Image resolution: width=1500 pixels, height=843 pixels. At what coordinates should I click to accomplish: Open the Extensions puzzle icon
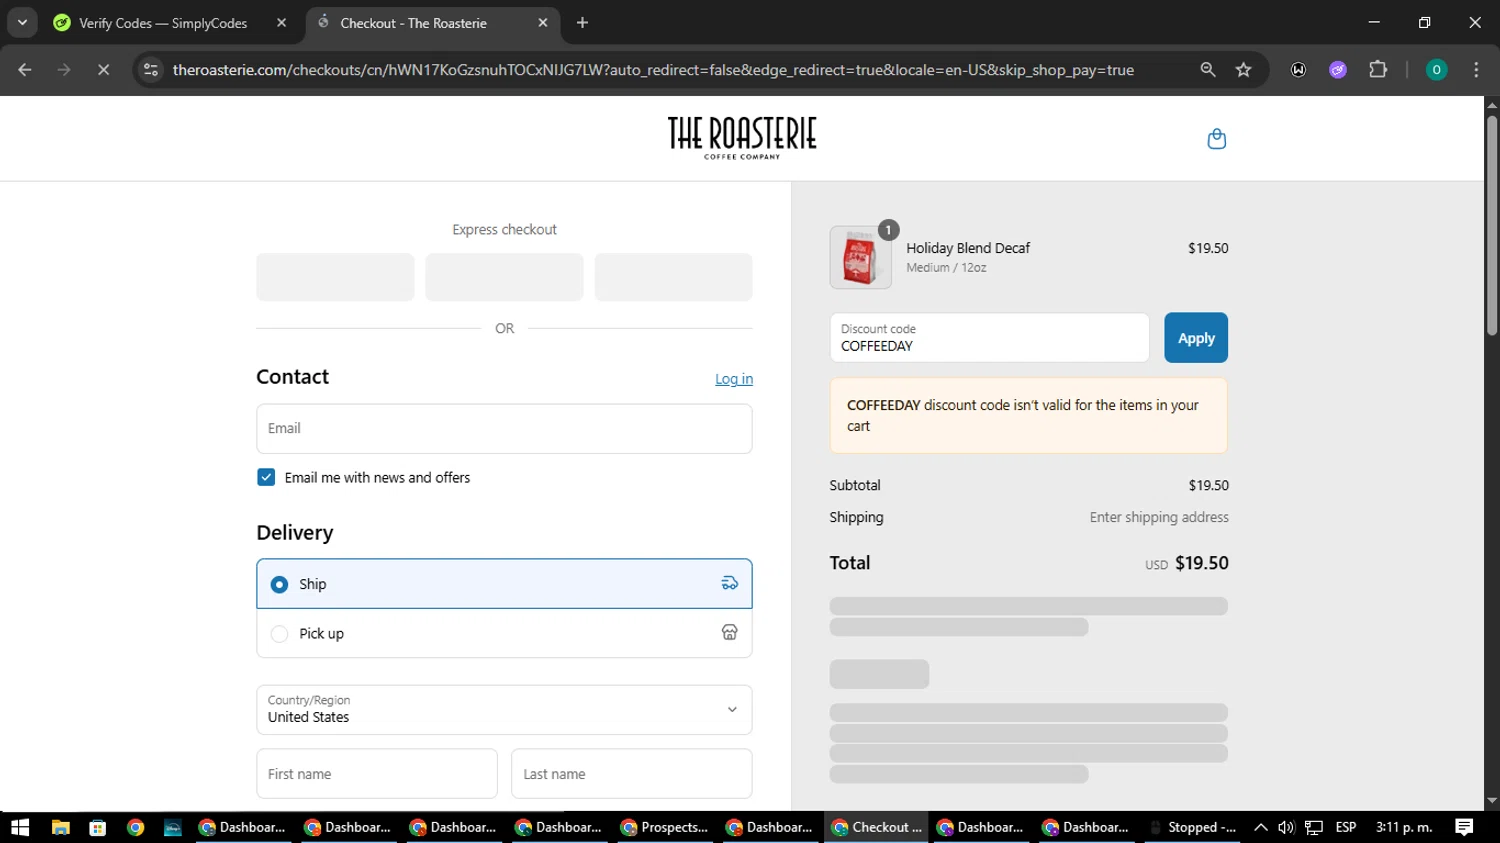pyautogui.click(x=1378, y=70)
